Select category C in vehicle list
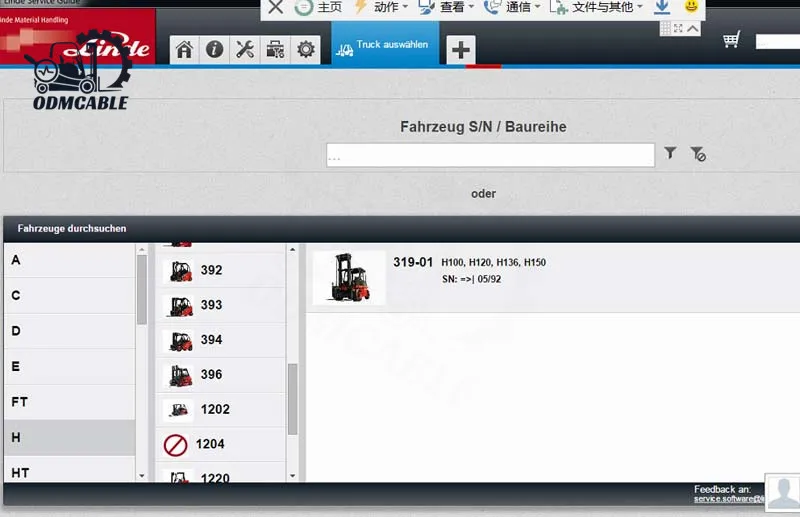This screenshot has height=517, width=800. point(69,296)
